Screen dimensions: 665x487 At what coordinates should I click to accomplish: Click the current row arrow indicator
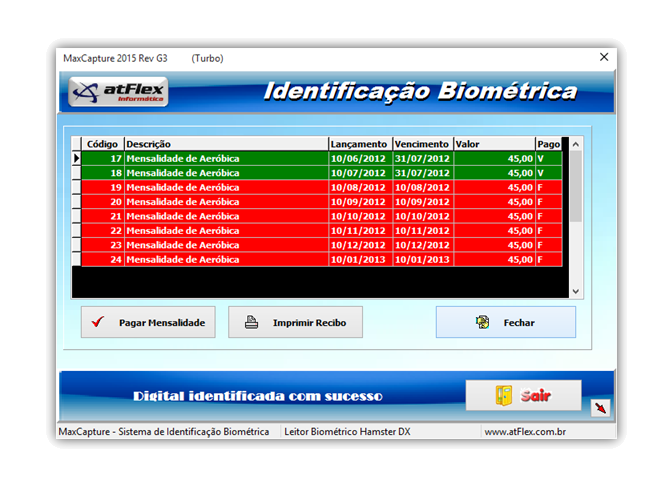[x=76, y=158]
